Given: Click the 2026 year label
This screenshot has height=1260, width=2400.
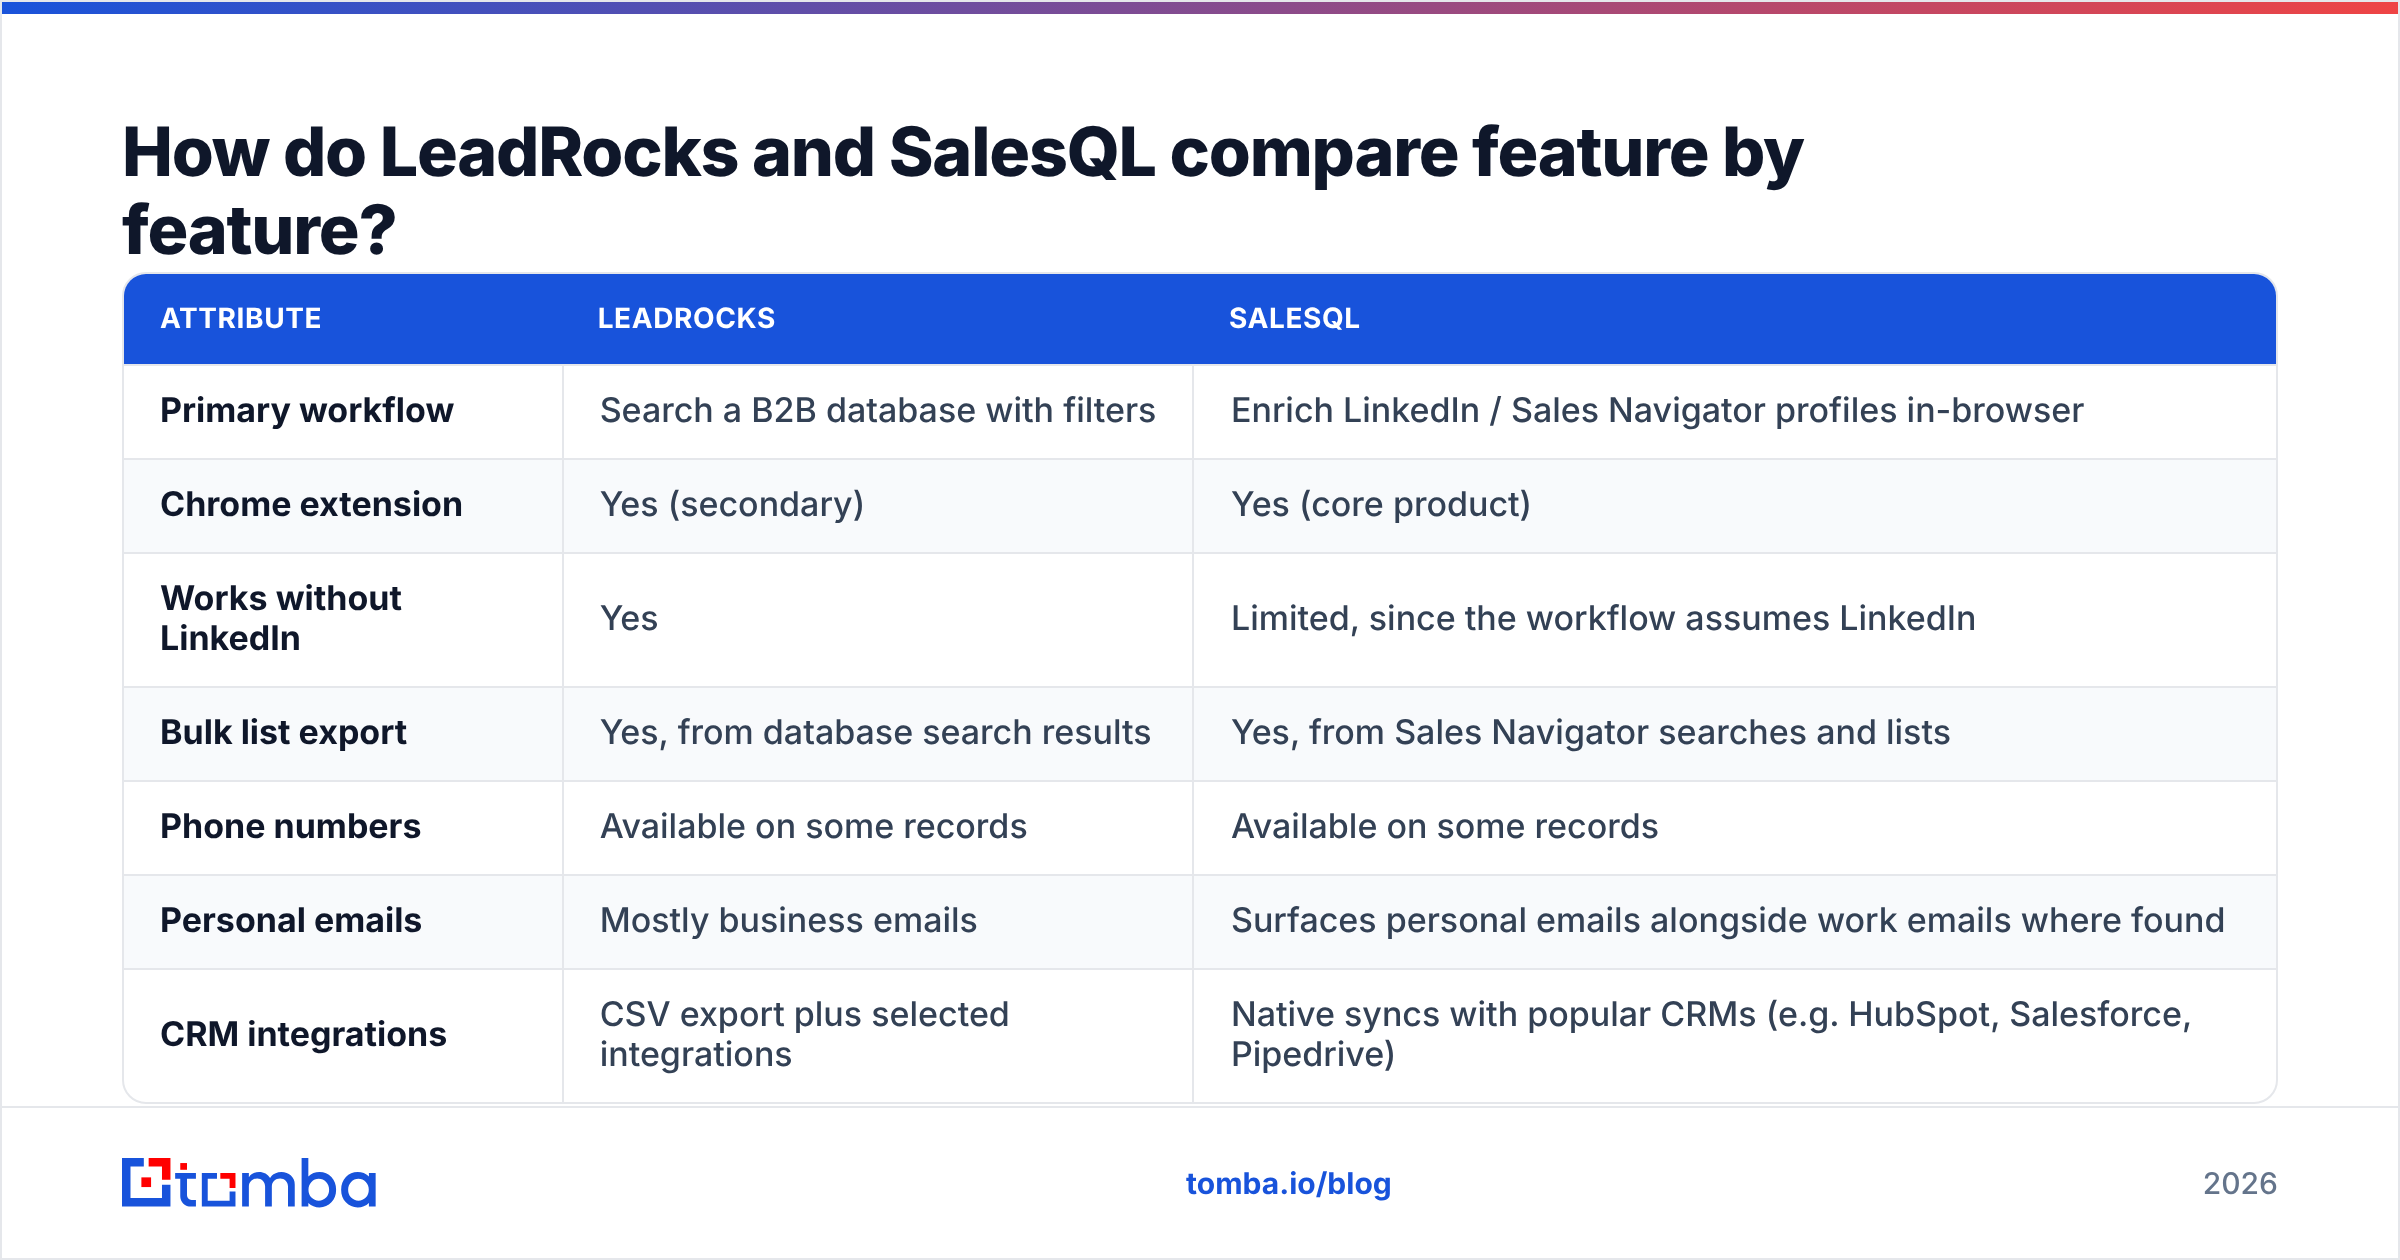Looking at the screenshot, I should [x=2240, y=1184].
